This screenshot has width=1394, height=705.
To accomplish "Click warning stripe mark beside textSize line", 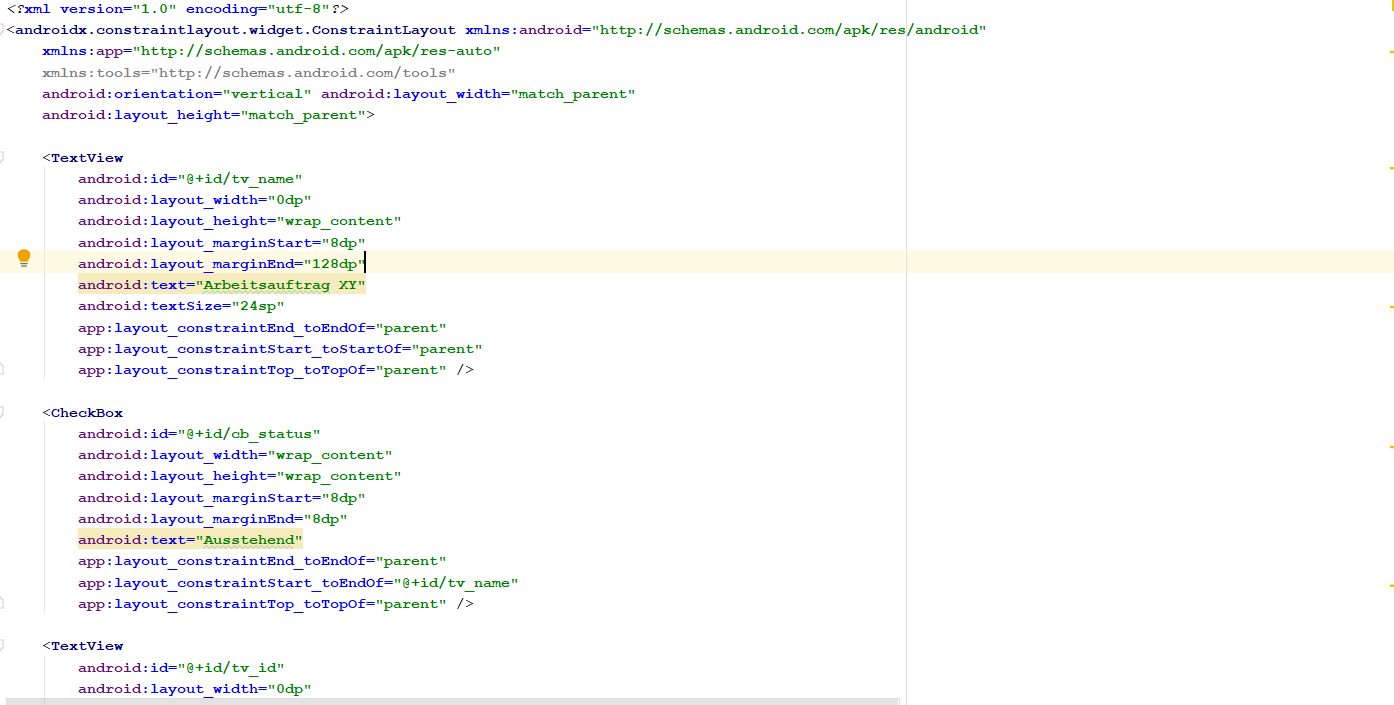I will [1390, 304].
